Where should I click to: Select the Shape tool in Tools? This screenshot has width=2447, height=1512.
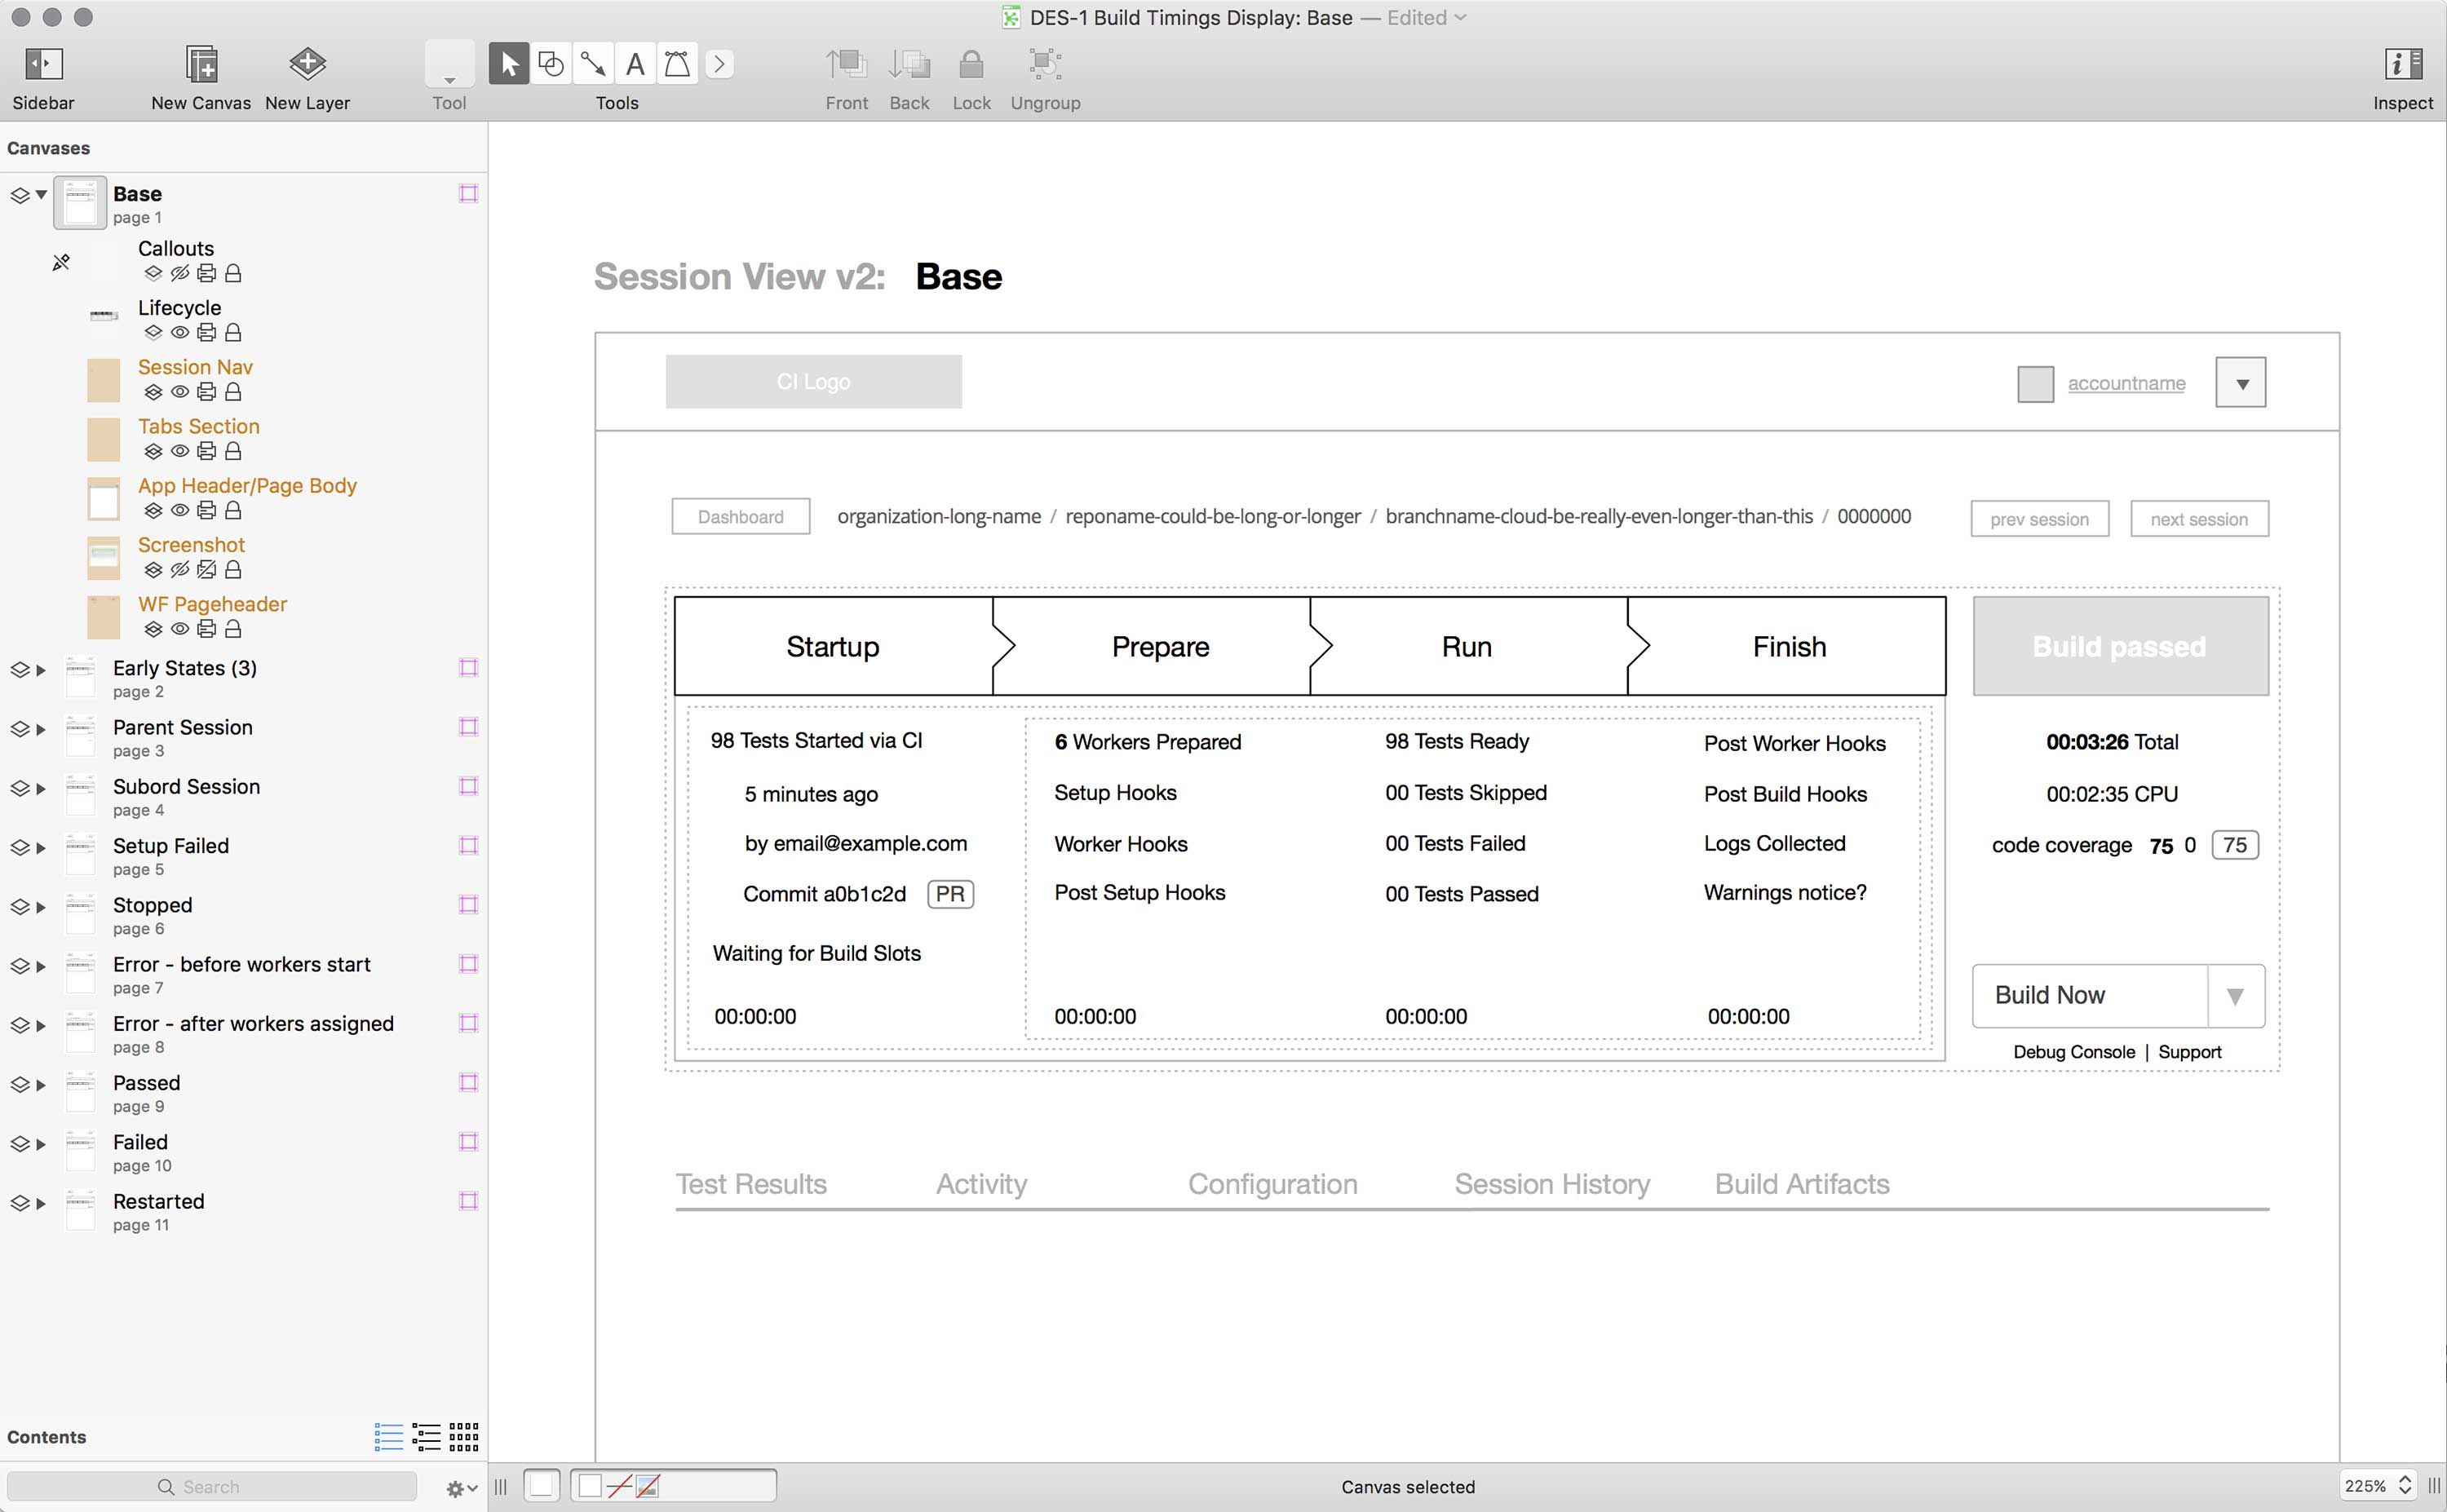point(551,64)
